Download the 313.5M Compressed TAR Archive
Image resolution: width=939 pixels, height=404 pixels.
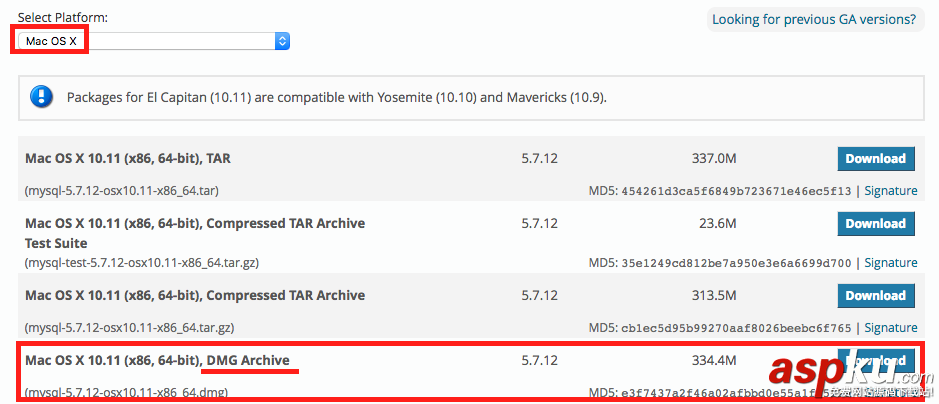click(x=876, y=295)
